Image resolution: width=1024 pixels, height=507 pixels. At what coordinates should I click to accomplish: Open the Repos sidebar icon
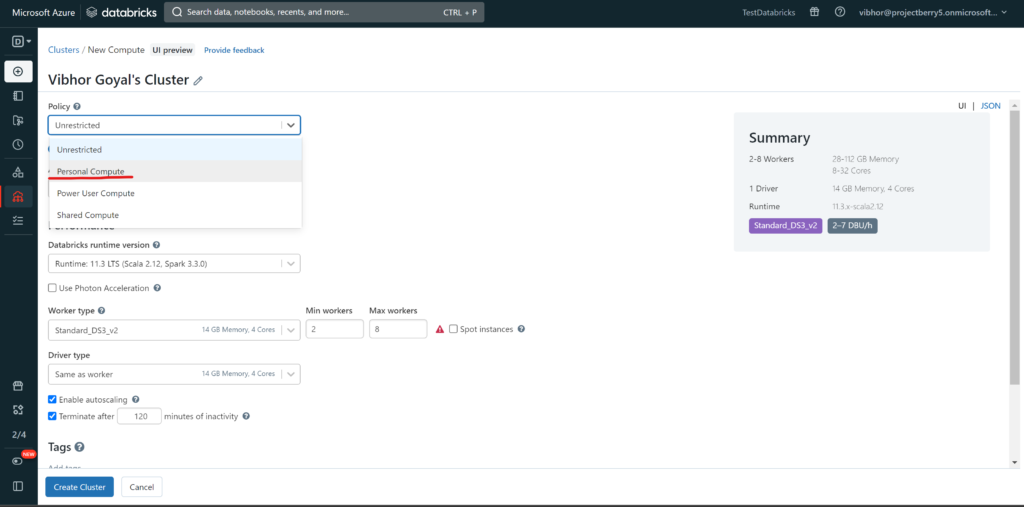click(x=18, y=120)
